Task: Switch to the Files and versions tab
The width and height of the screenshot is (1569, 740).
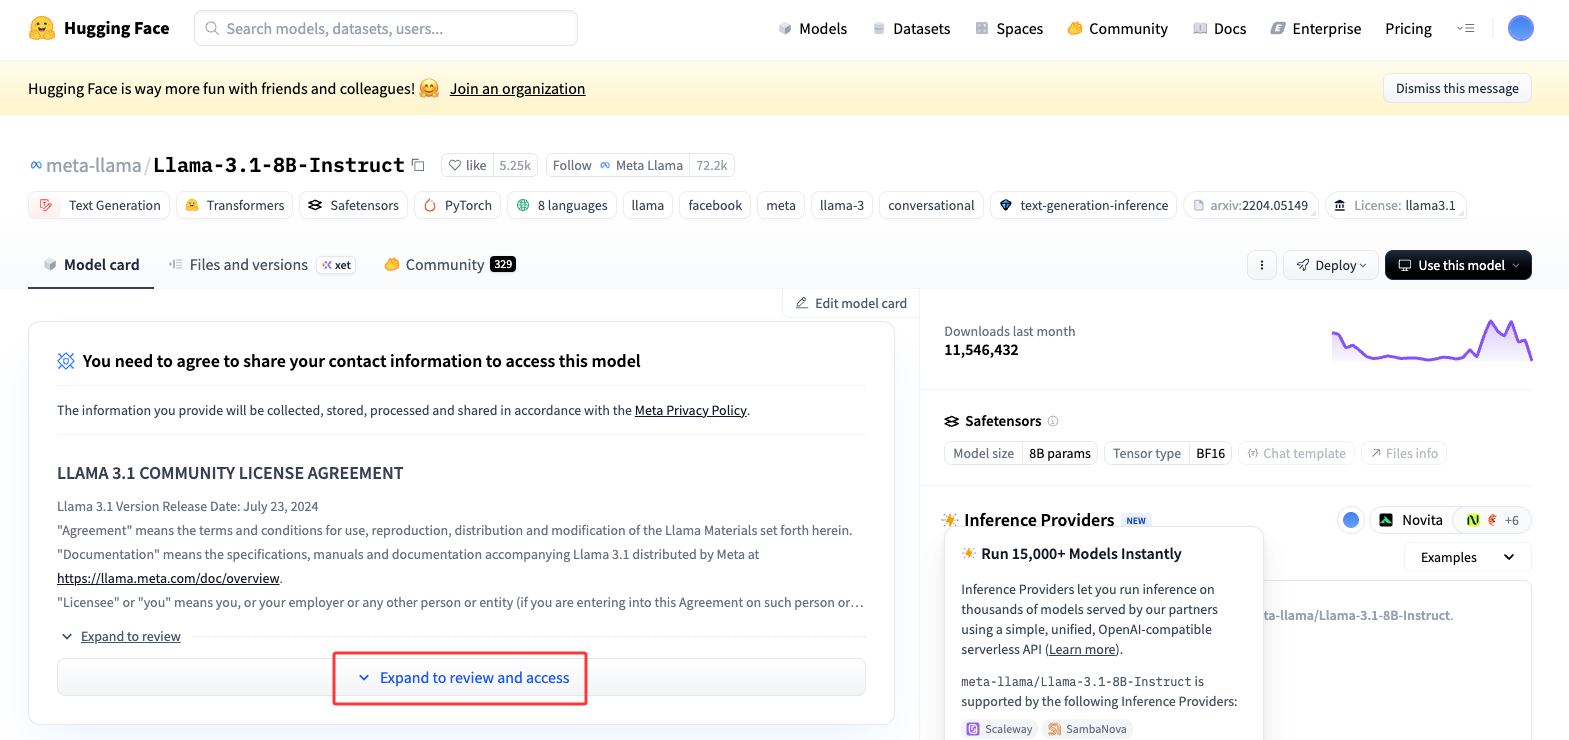Action: click(261, 265)
